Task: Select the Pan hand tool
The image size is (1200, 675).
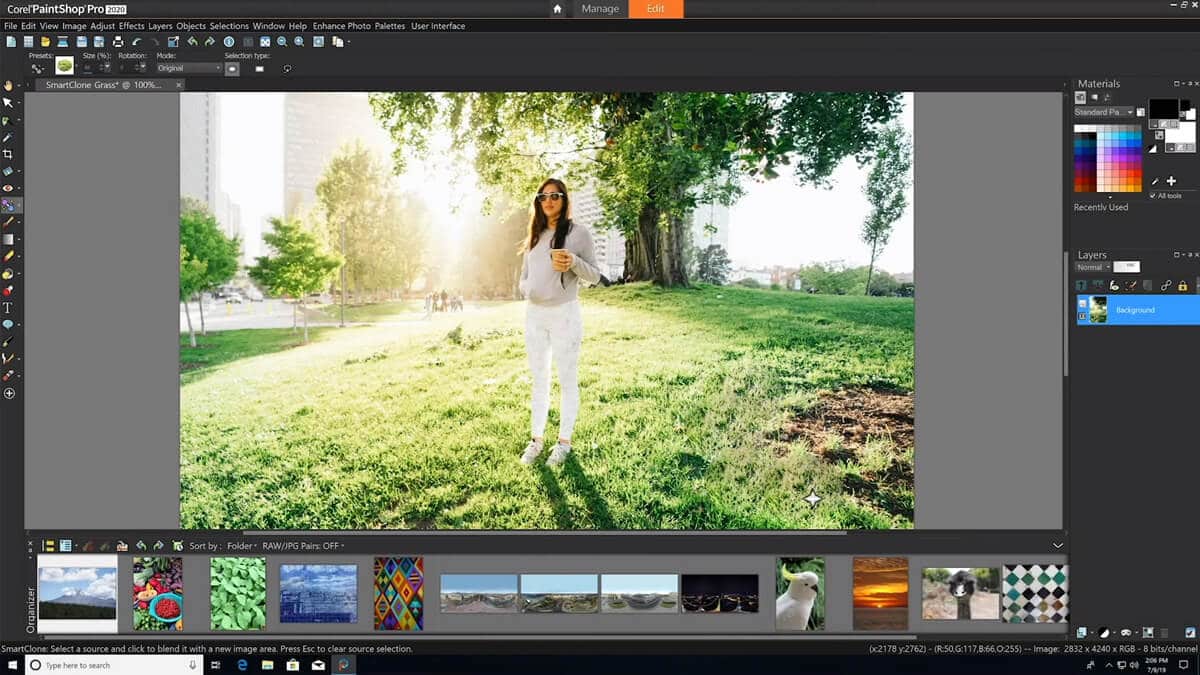Action: click(8, 86)
